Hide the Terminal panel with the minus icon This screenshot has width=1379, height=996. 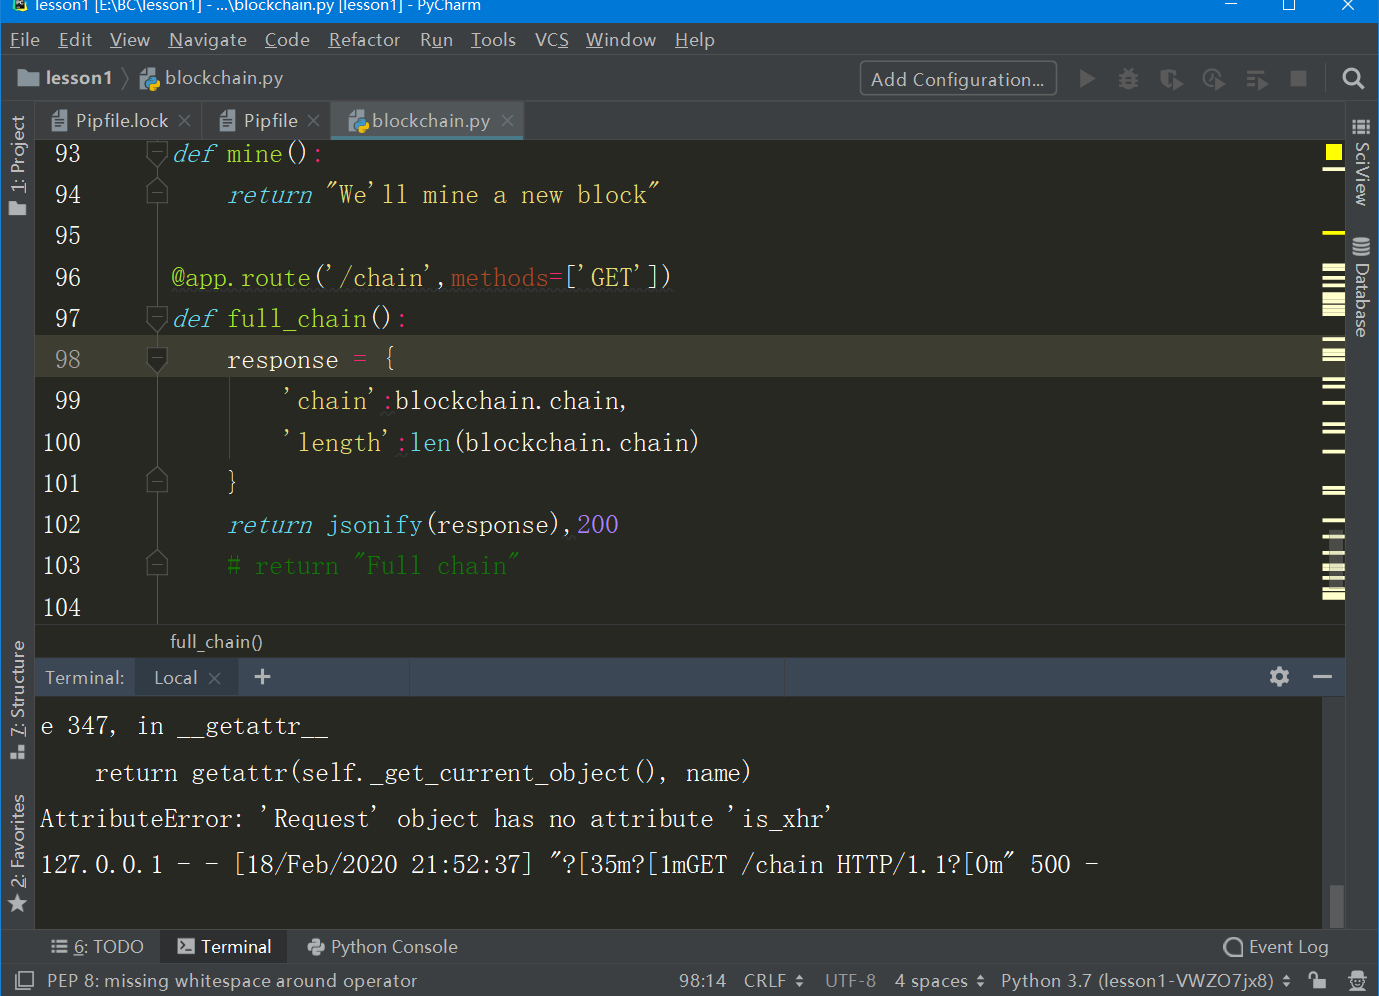(1322, 677)
